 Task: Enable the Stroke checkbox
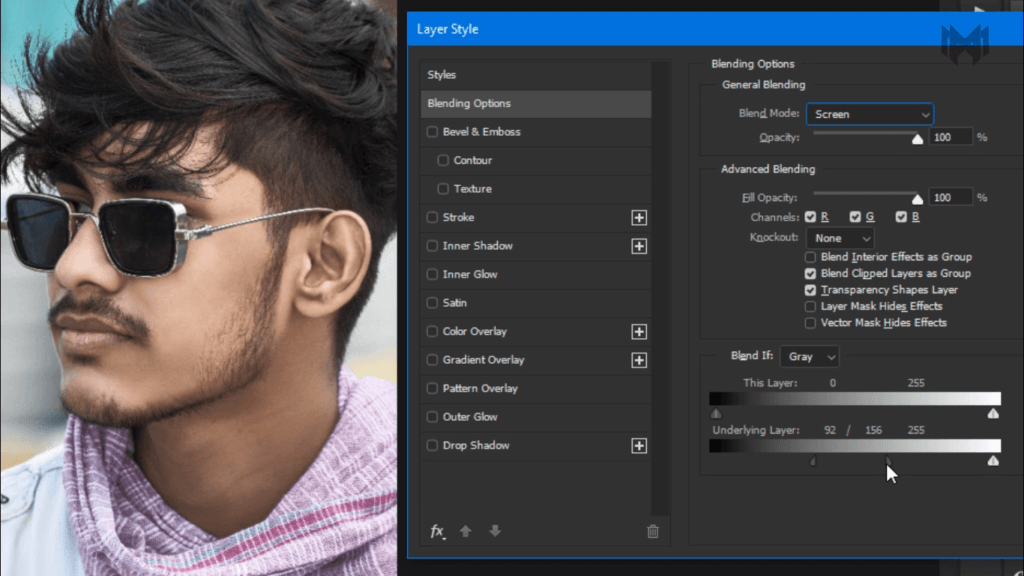pos(432,217)
